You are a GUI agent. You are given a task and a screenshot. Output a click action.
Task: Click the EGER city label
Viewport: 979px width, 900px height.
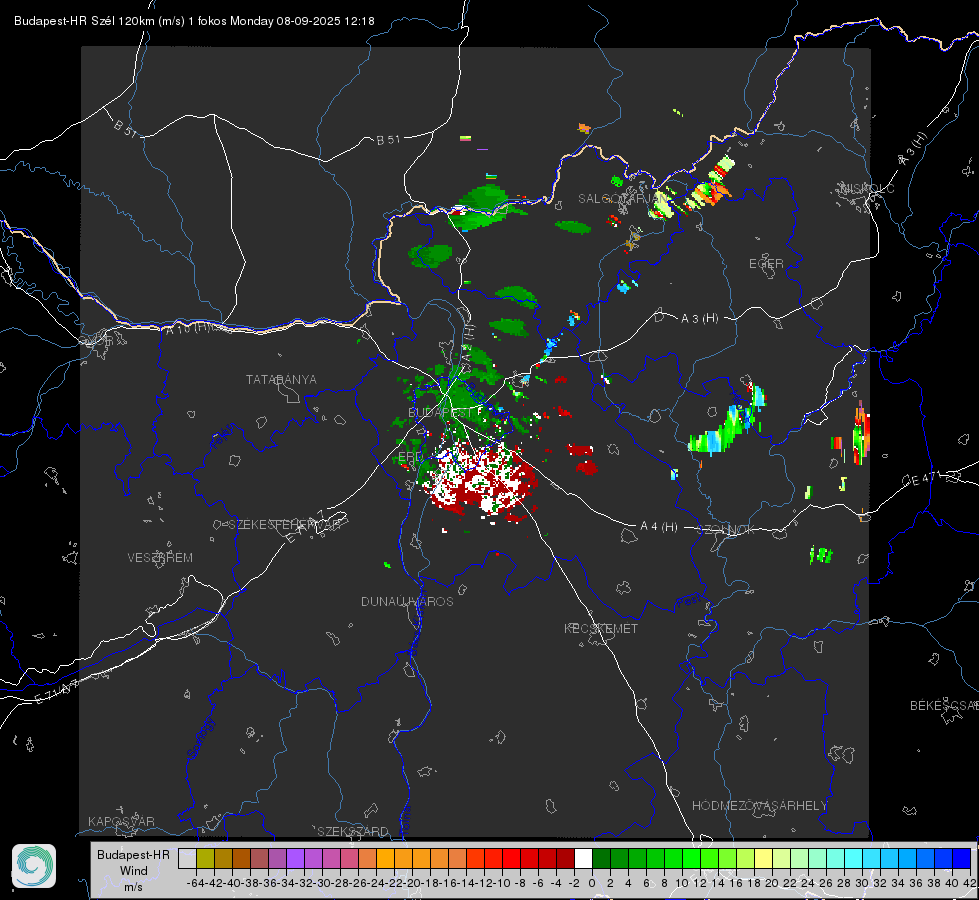[x=766, y=264]
